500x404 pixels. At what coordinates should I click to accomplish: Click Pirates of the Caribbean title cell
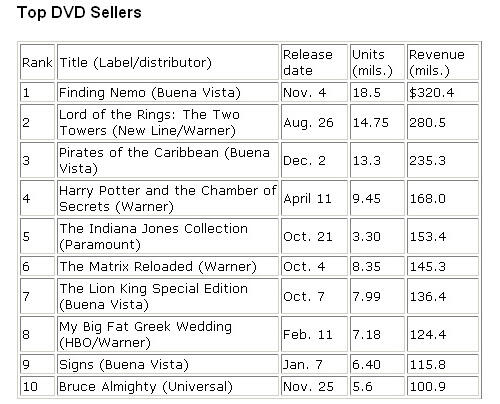[168, 160]
